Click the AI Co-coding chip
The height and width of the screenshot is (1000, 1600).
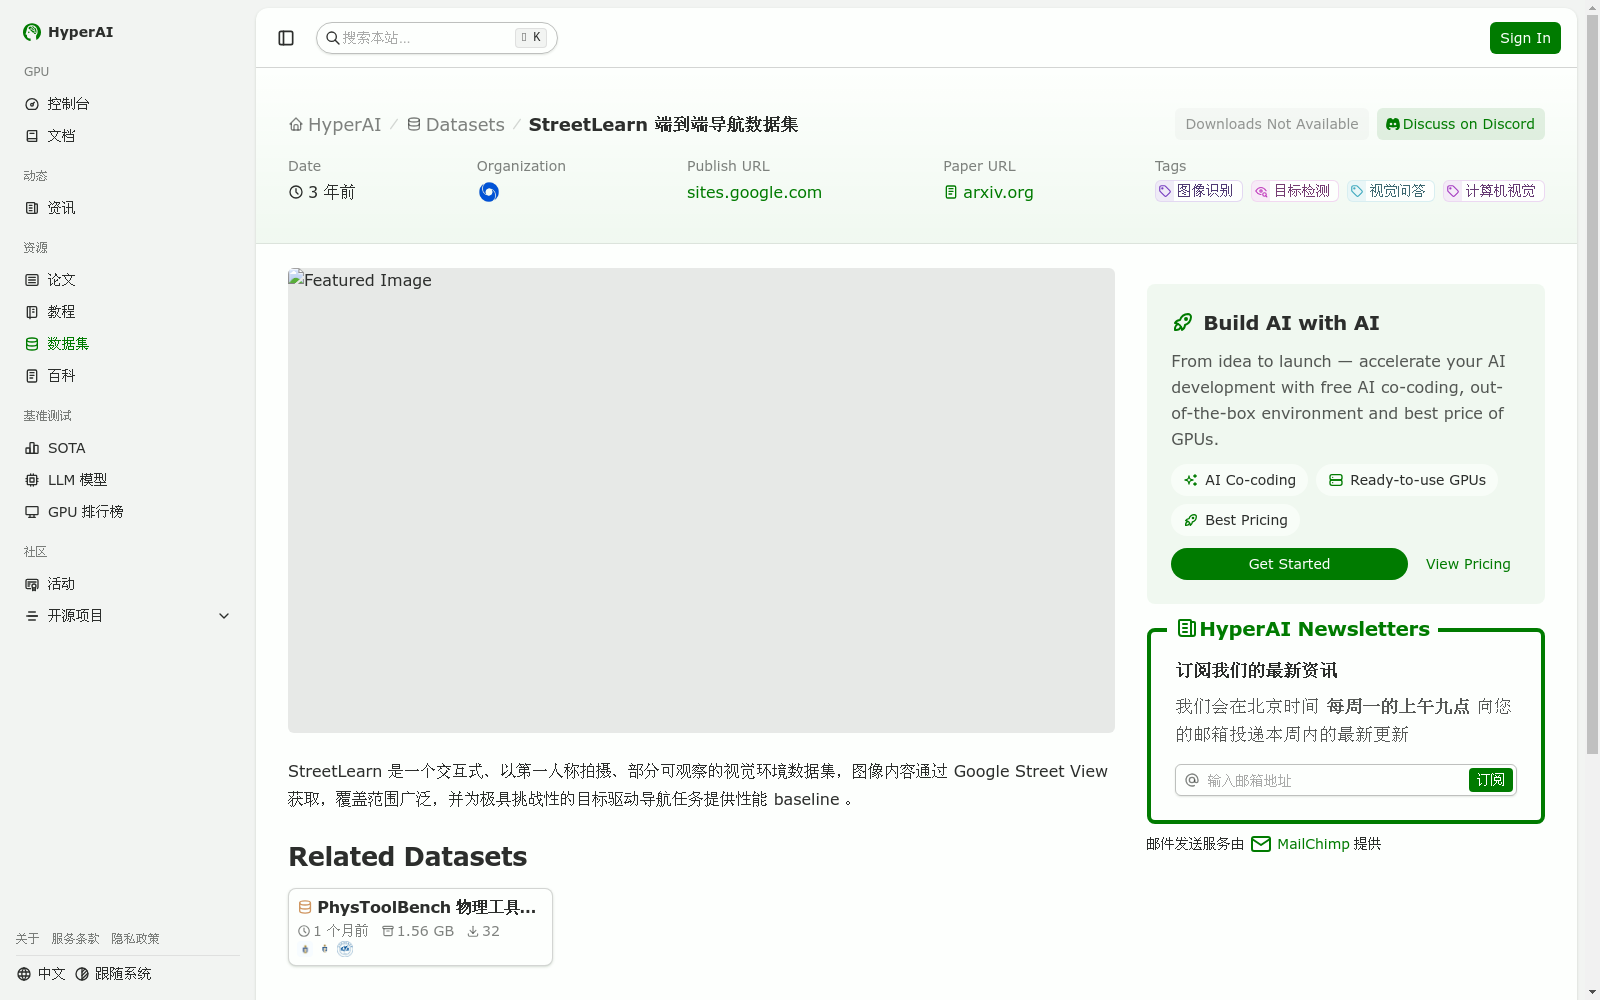pyautogui.click(x=1240, y=480)
